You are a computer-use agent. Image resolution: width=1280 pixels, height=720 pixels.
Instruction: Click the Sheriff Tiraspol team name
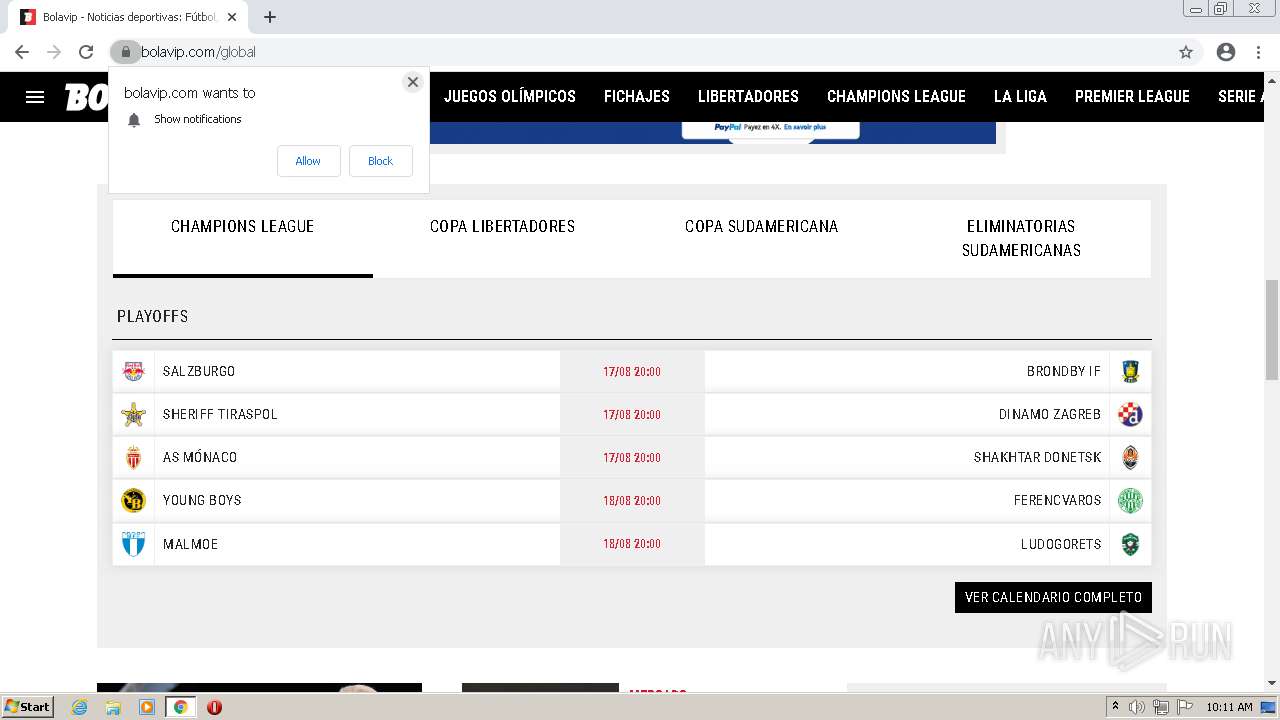220,414
